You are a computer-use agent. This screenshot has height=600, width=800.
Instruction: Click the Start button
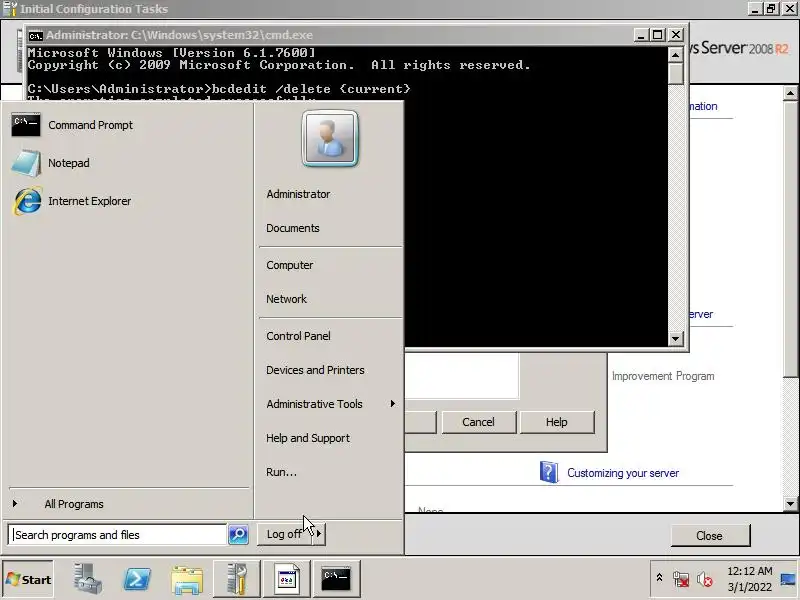pyautogui.click(x=29, y=579)
